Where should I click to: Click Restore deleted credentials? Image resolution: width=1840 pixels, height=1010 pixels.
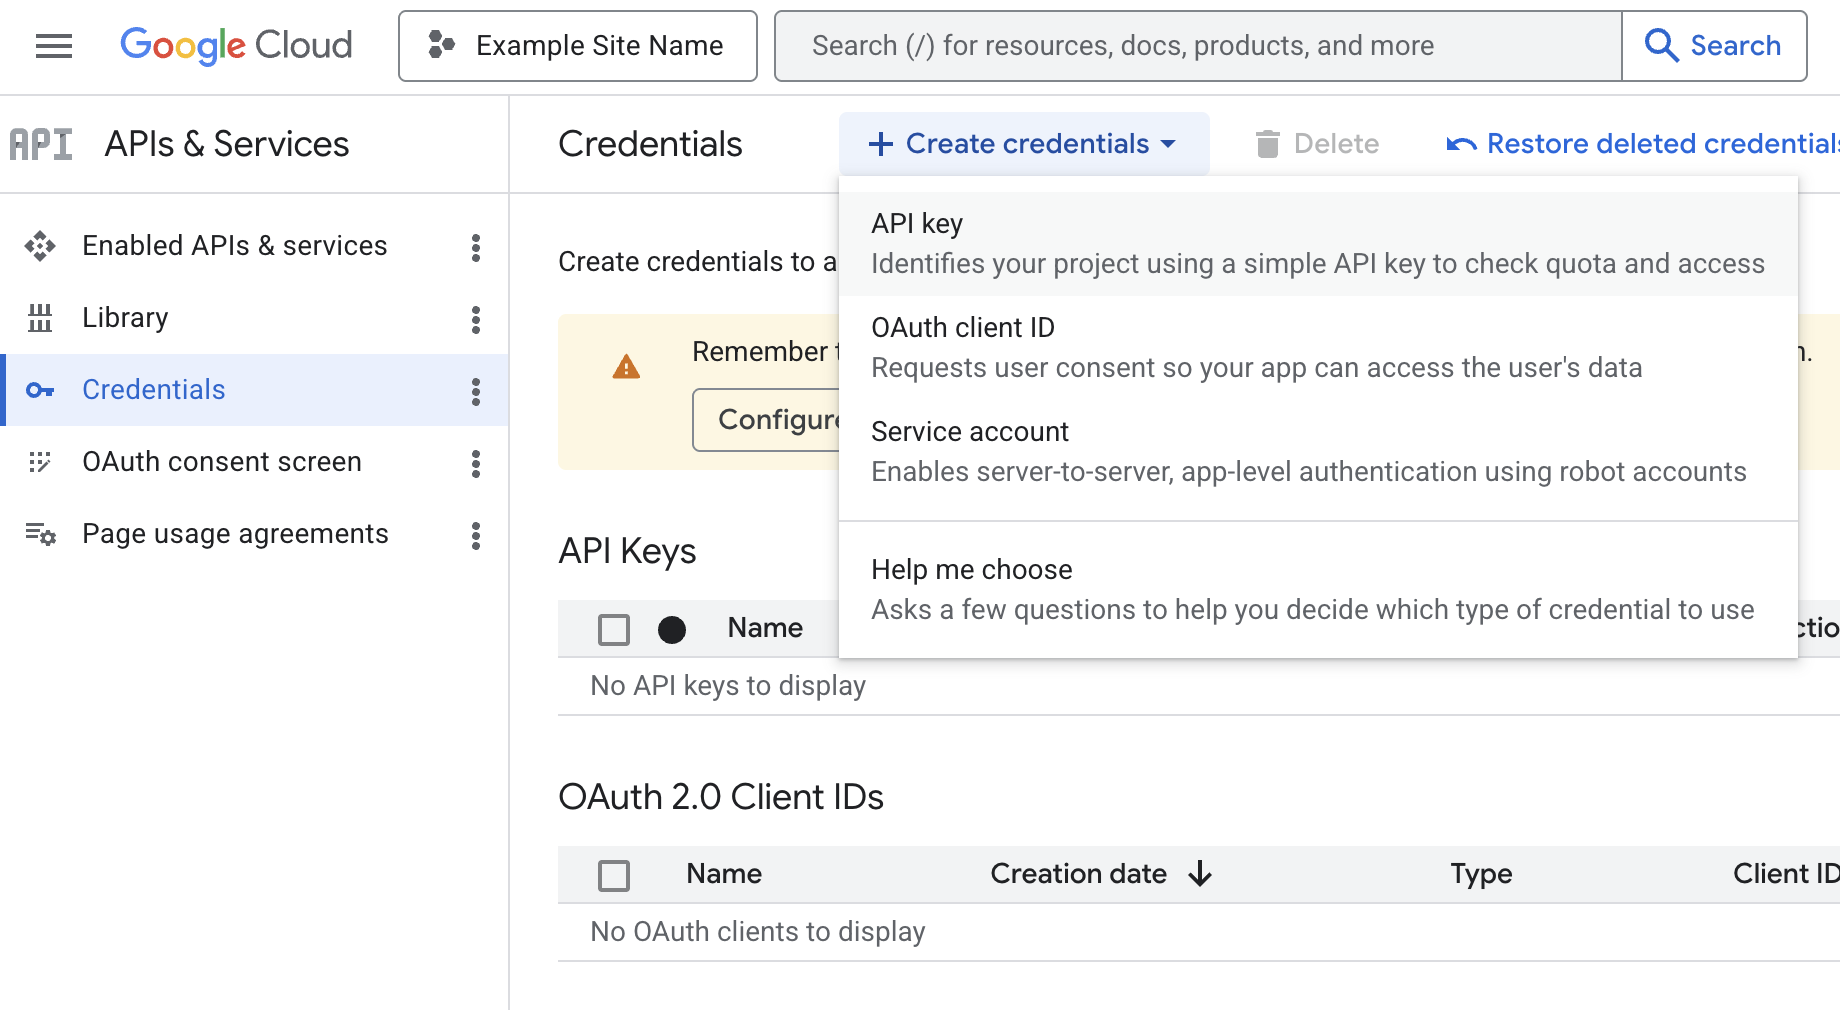tap(1643, 144)
